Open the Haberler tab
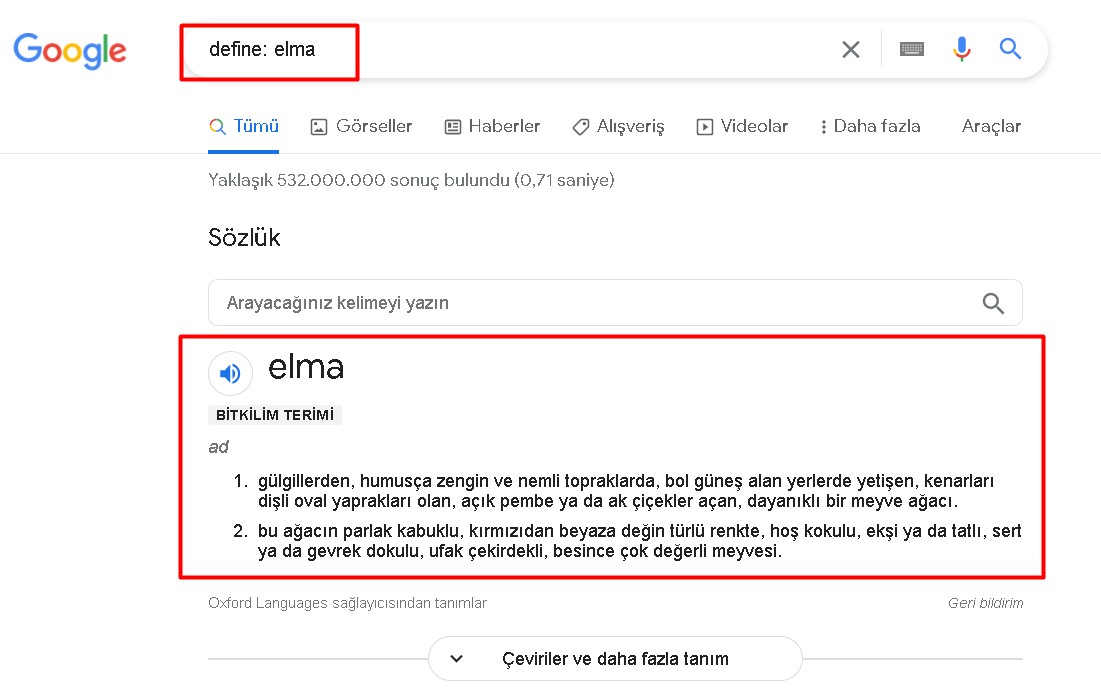This screenshot has height=690, width=1101. pos(492,126)
